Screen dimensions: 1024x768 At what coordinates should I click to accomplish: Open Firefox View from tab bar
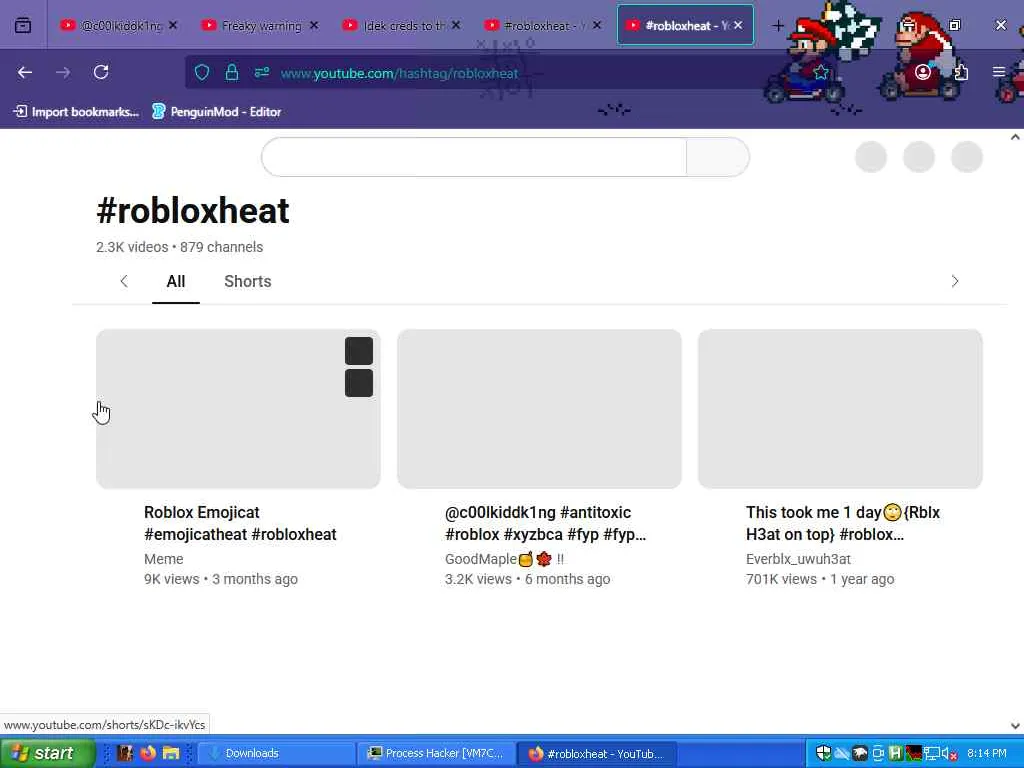coord(23,25)
